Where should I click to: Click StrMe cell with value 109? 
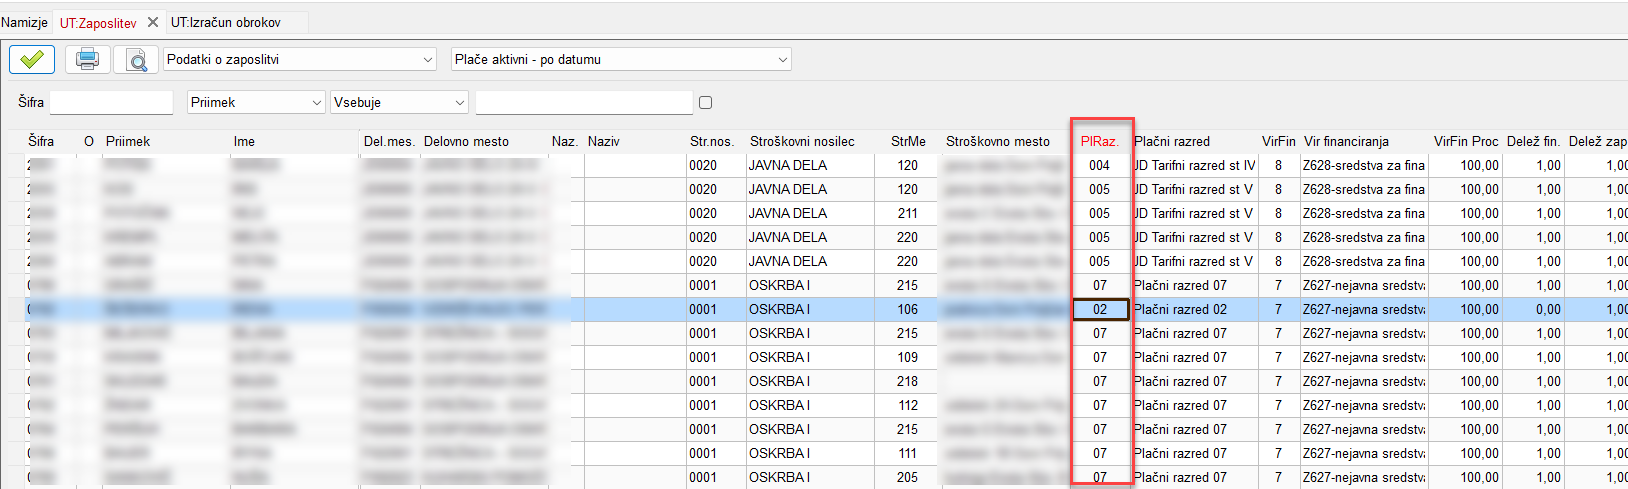coord(908,357)
